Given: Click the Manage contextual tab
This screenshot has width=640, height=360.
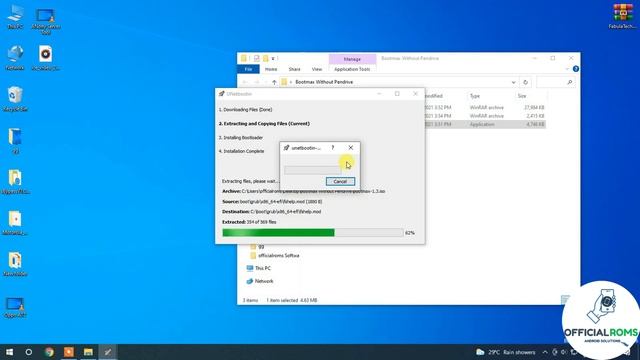Looking at the screenshot, I should [x=352, y=59].
